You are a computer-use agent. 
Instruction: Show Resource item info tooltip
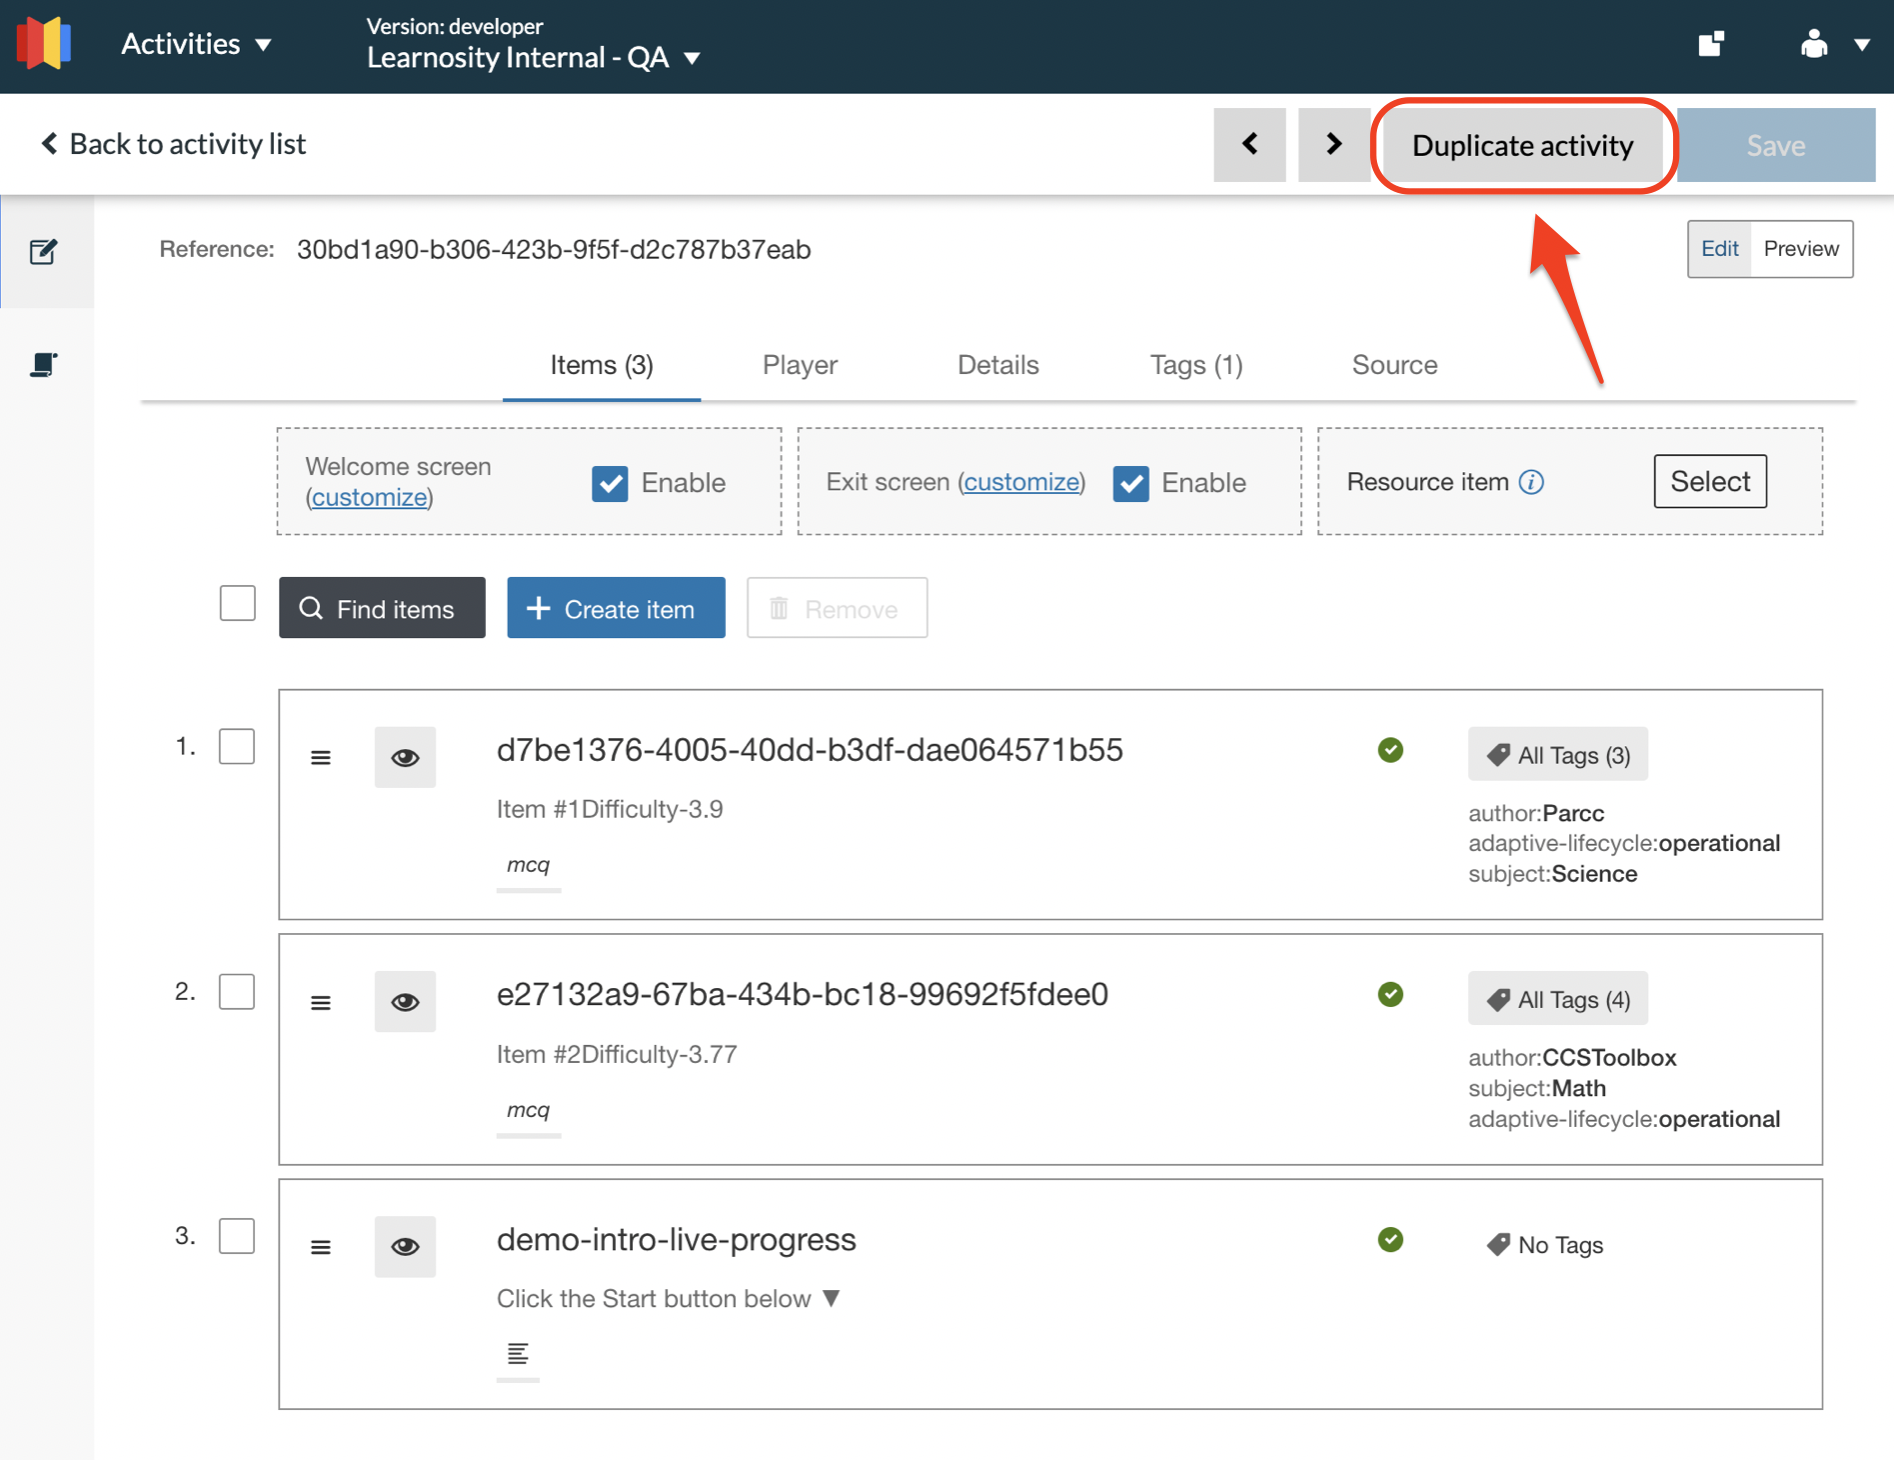pyautogui.click(x=1532, y=482)
